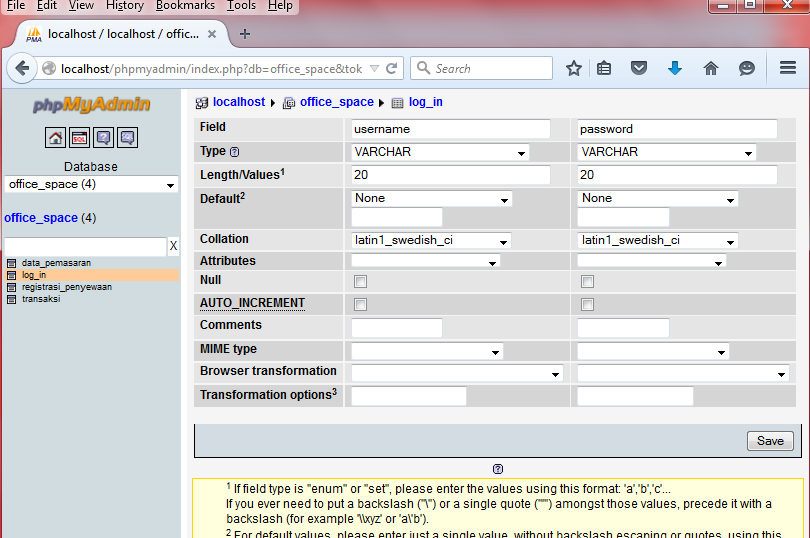This screenshot has height=538, width=810.
Task: Click log_in table browse icon
Action: point(11,275)
